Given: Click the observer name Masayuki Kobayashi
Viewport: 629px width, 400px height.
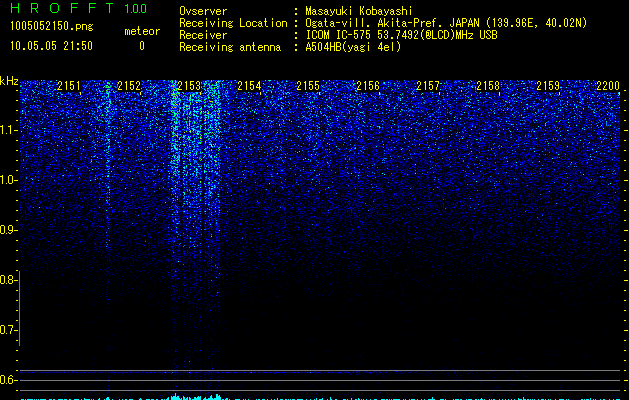Looking at the screenshot, I should (x=359, y=11).
